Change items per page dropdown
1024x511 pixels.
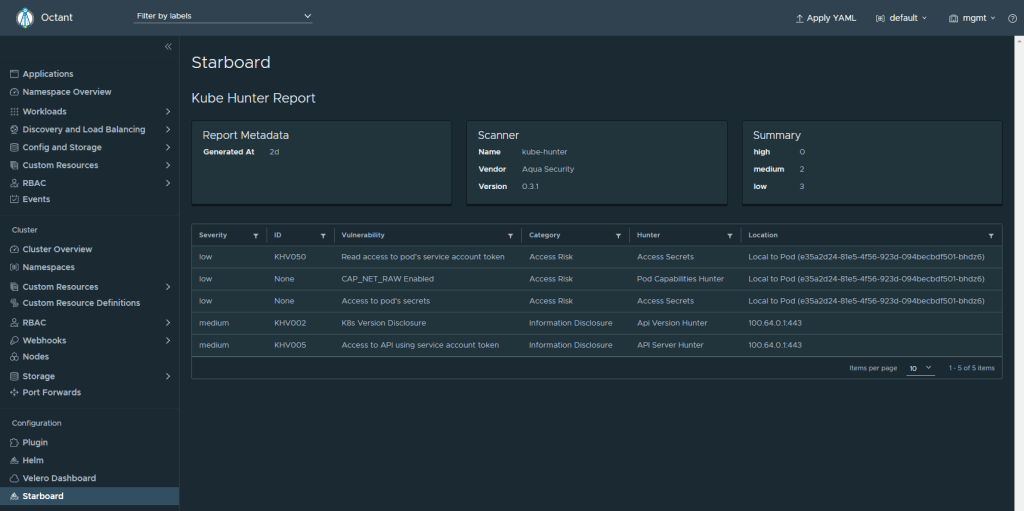click(920, 368)
